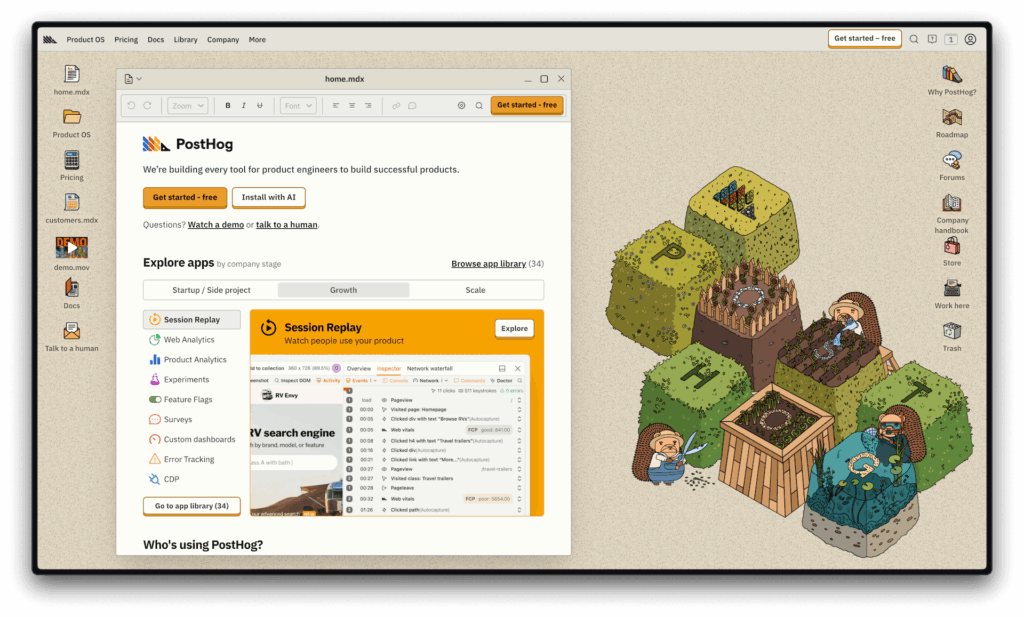The width and height of the screenshot is (1024, 617).
Task: Follow the Watch a demo link
Action: 216,225
